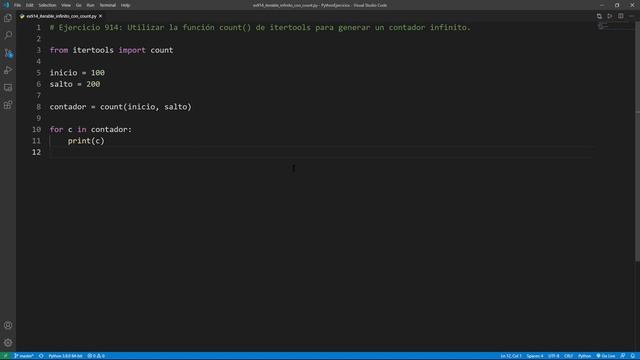This screenshot has width=640, height=360.
Task: Open the Selection menu
Action: 47,5
